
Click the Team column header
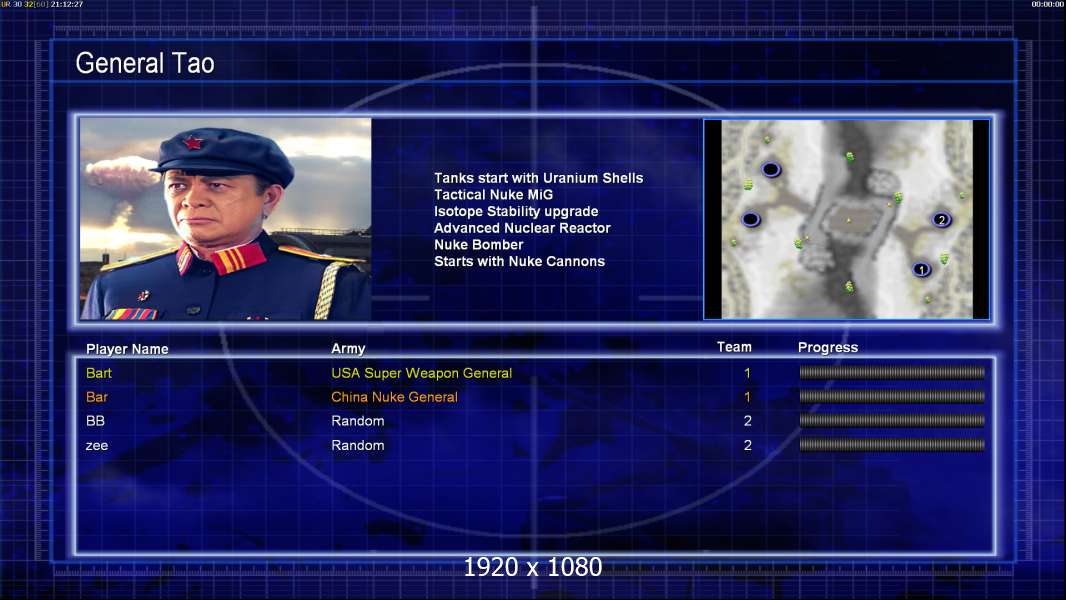[x=734, y=347]
